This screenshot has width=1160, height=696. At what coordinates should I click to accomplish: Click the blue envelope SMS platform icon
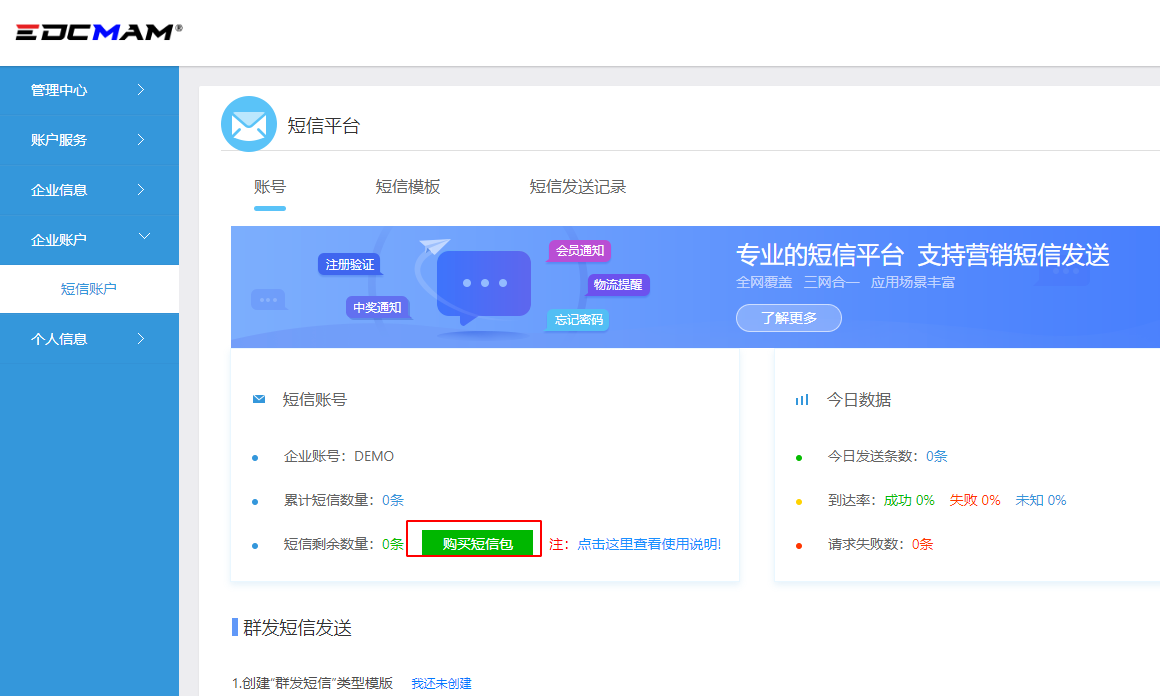(248, 124)
